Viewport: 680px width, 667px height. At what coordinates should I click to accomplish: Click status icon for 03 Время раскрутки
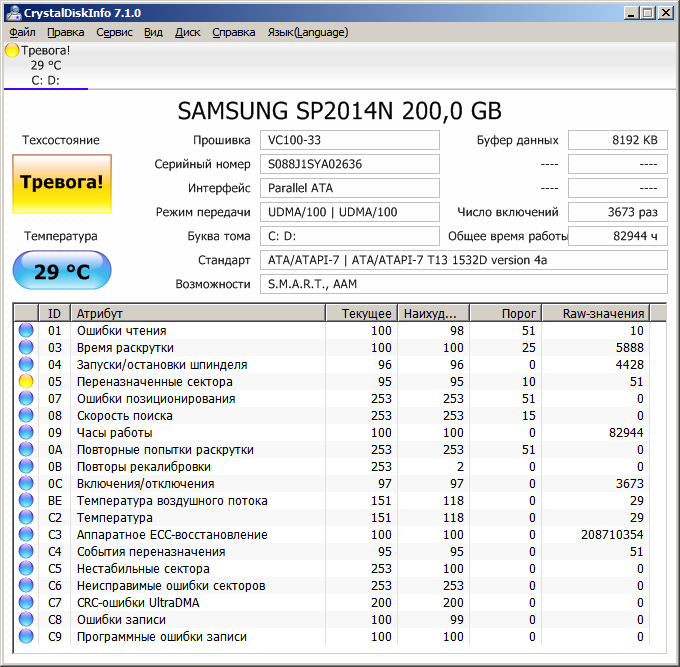coord(26,347)
